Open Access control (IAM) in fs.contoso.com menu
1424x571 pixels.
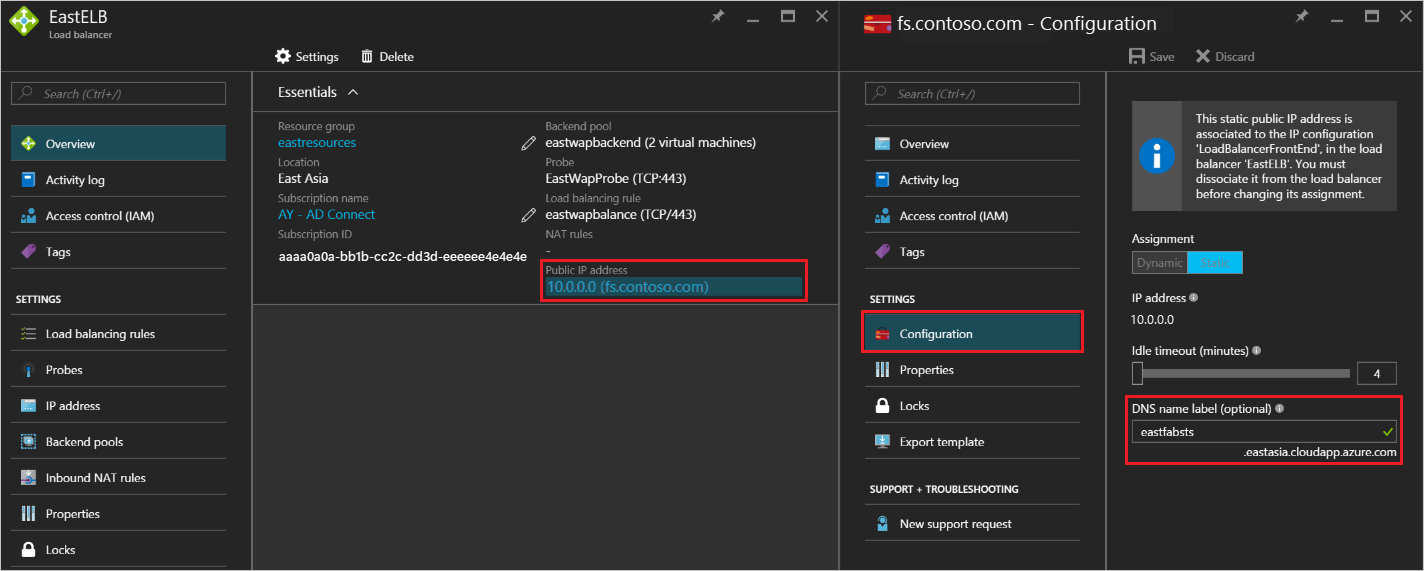pyautogui.click(x=972, y=216)
